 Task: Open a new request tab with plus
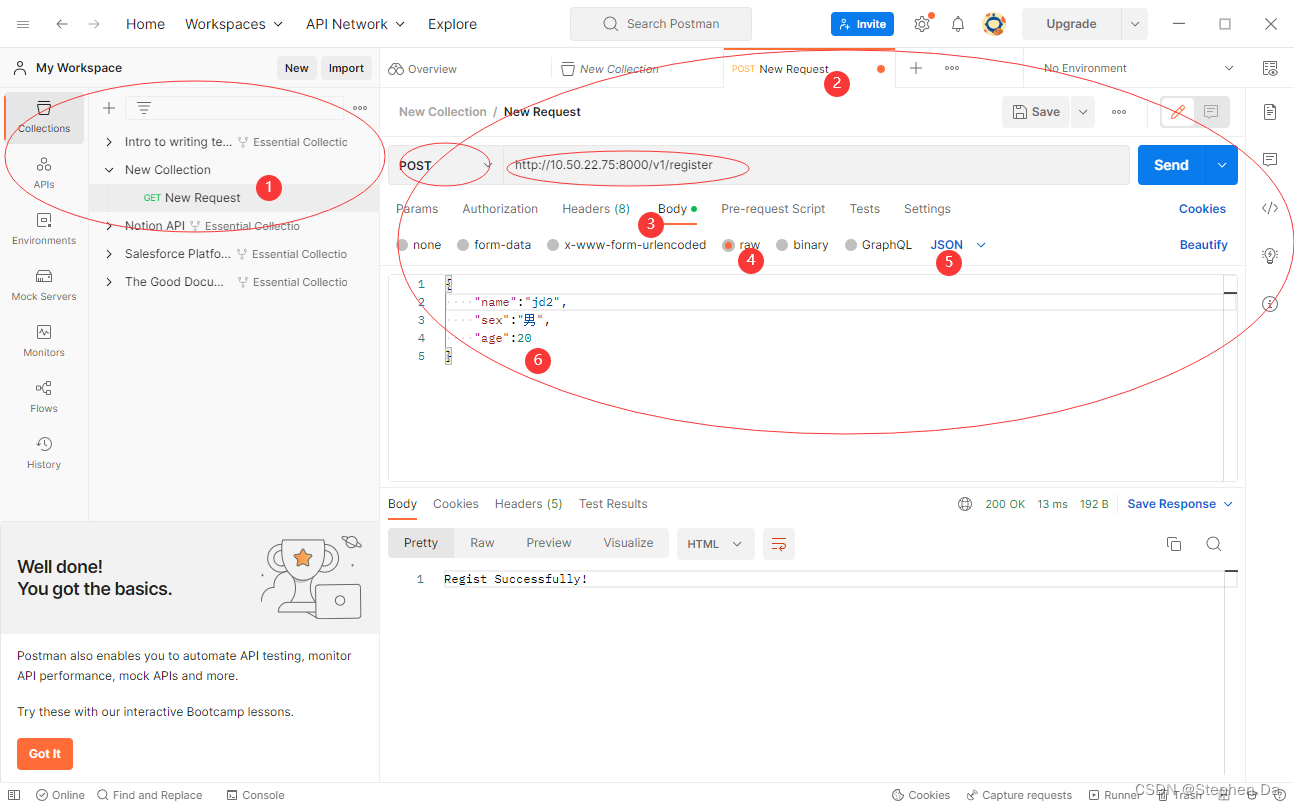click(916, 68)
